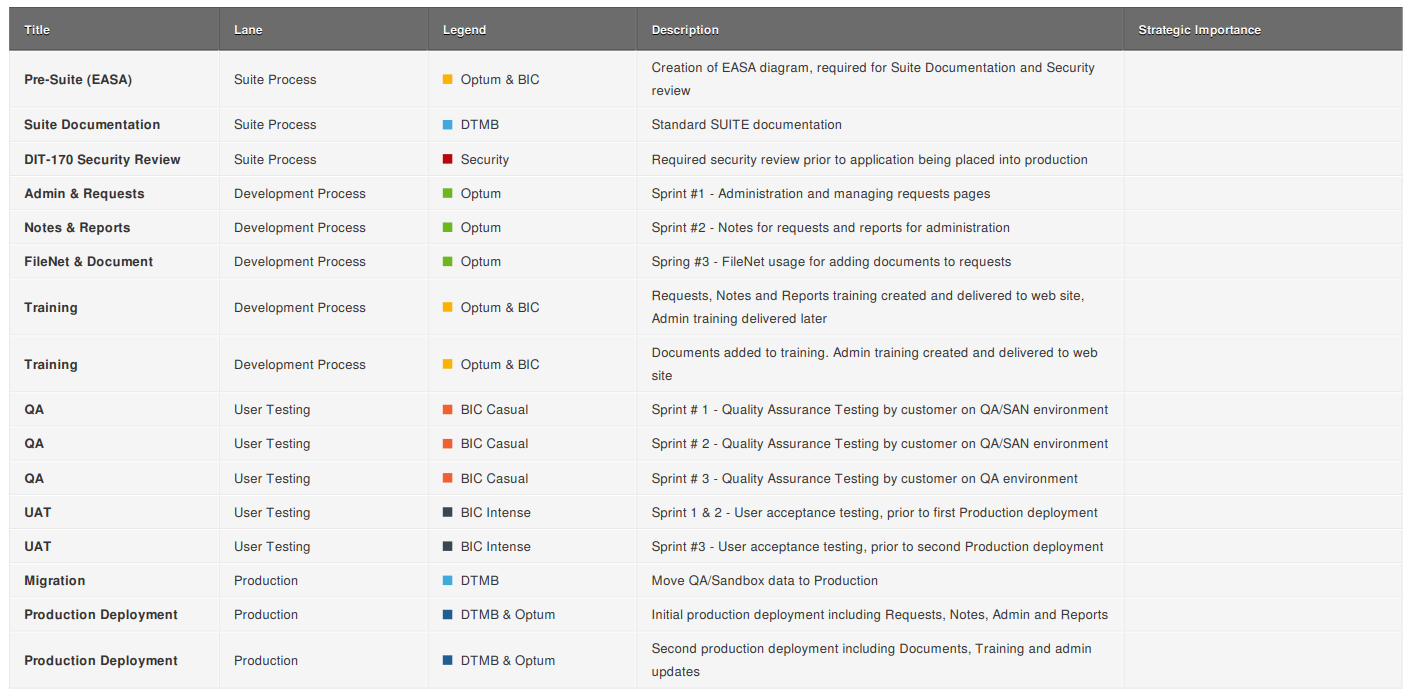Click 'Standard SUITE documentation' description
The image size is (1411, 698).
(x=747, y=125)
